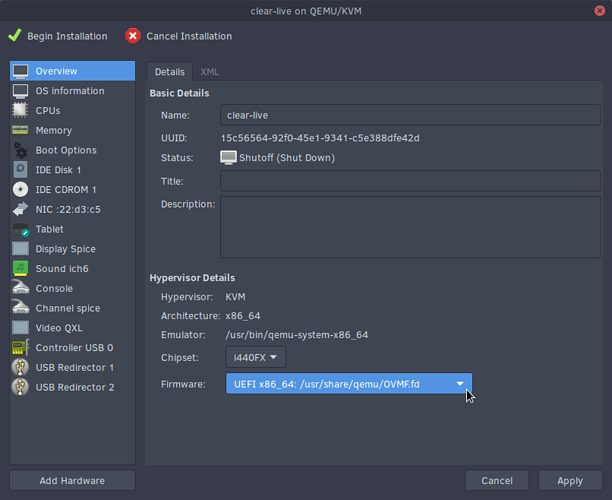Click the Apply button

point(570,480)
